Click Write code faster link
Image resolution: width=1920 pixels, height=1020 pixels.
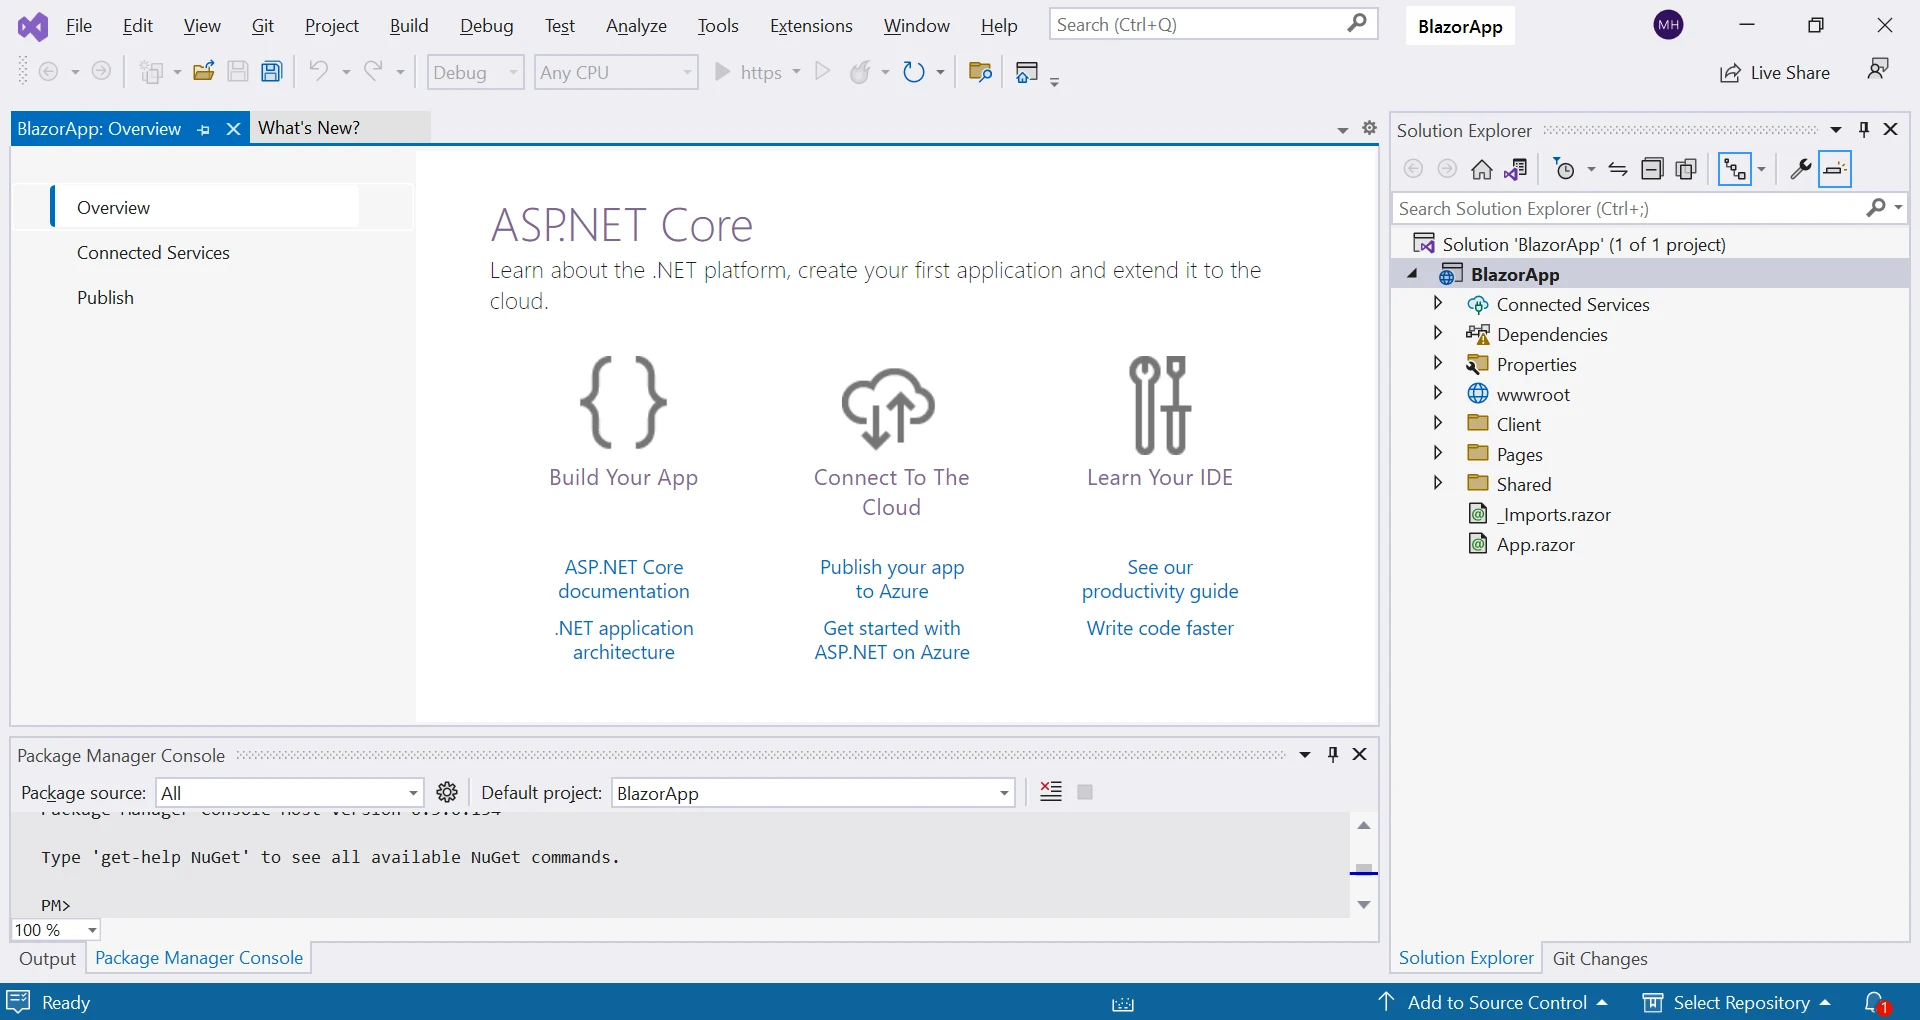point(1160,628)
